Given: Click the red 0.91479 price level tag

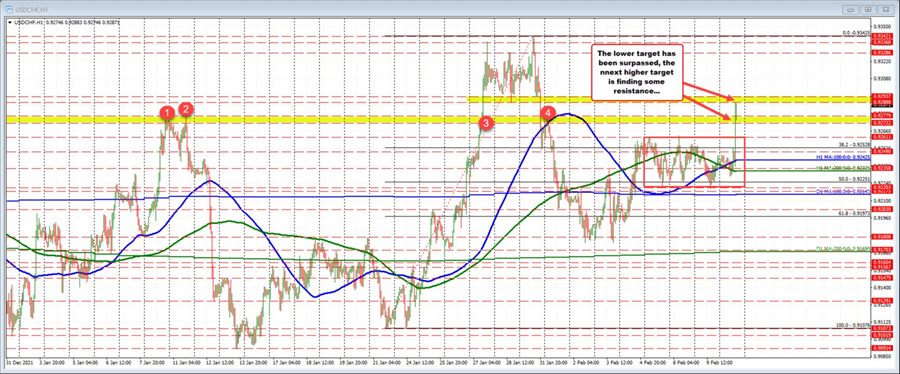Looking at the screenshot, I should [x=881, y=277].
